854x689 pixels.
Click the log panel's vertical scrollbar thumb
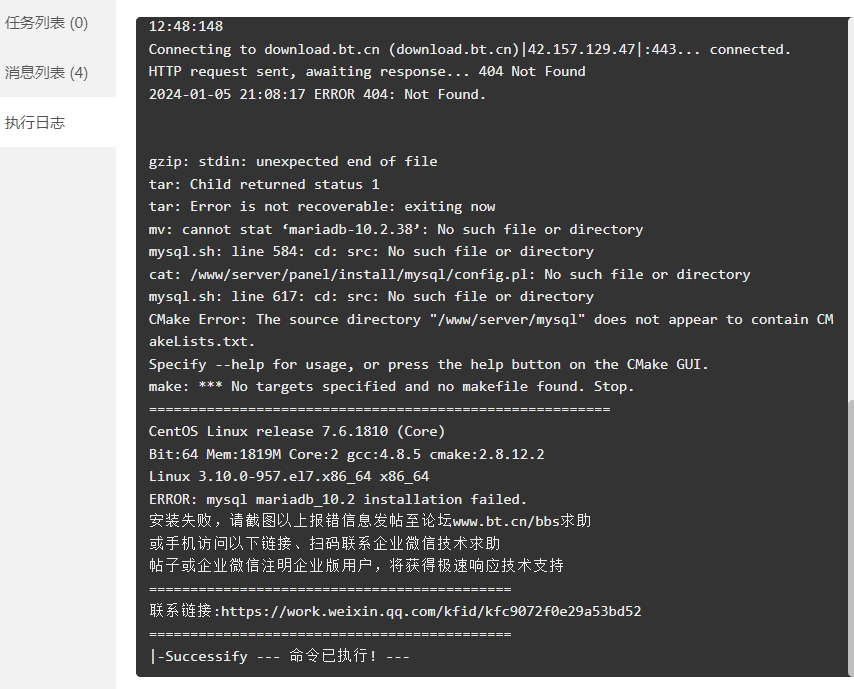850,538
